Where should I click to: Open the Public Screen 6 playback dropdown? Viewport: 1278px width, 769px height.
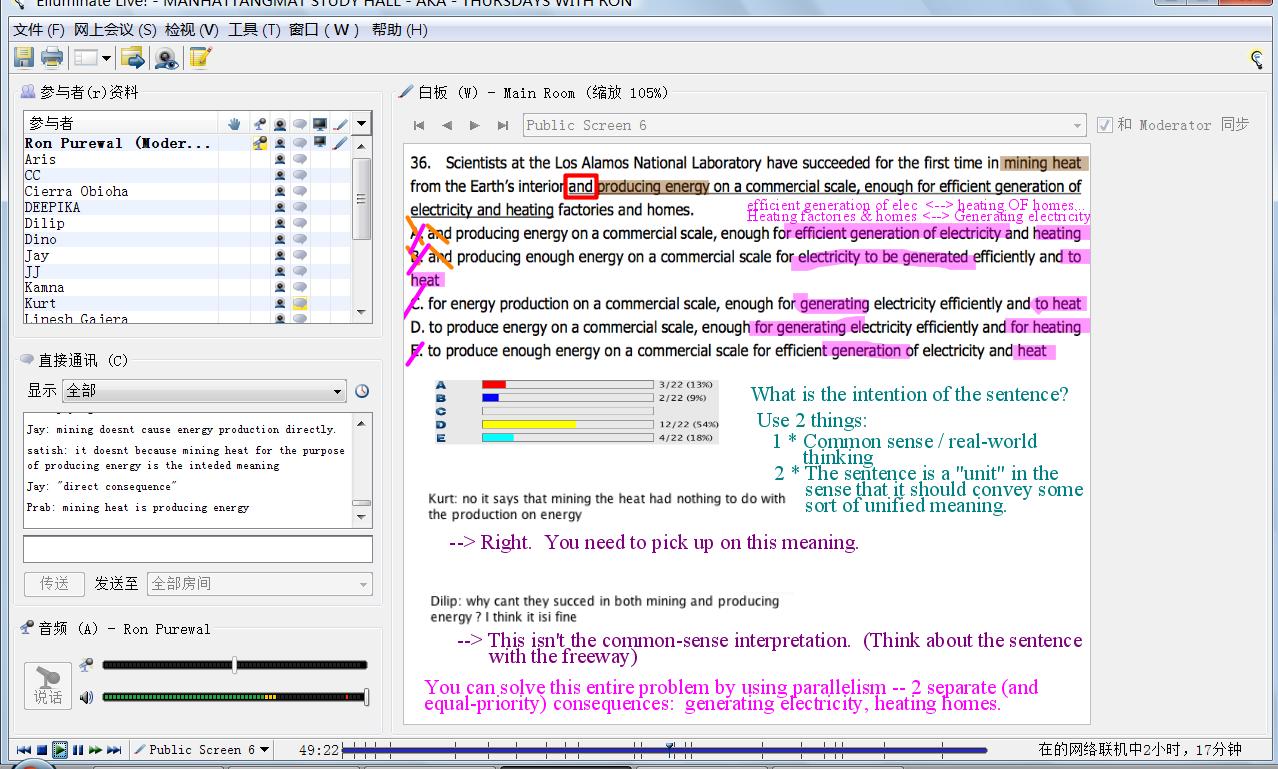pos(203,750)
